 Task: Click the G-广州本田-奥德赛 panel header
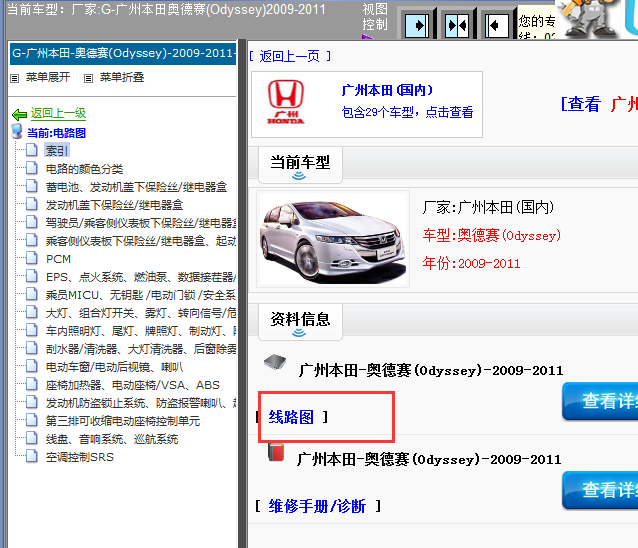[x=123, y=54]
